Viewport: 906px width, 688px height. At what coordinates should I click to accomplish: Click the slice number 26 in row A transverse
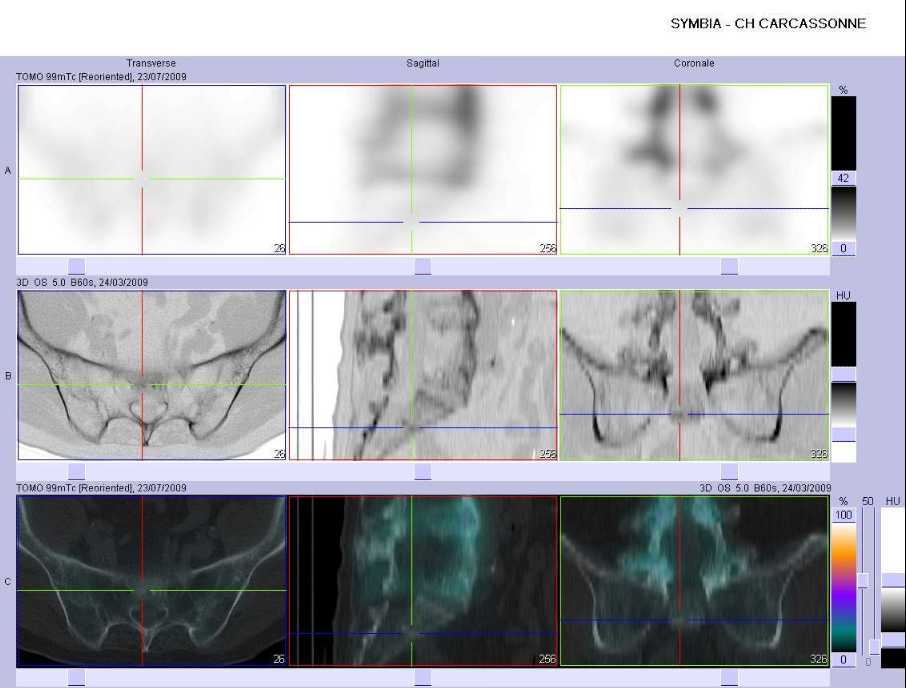pyautogui.click(x=279, y=248)
